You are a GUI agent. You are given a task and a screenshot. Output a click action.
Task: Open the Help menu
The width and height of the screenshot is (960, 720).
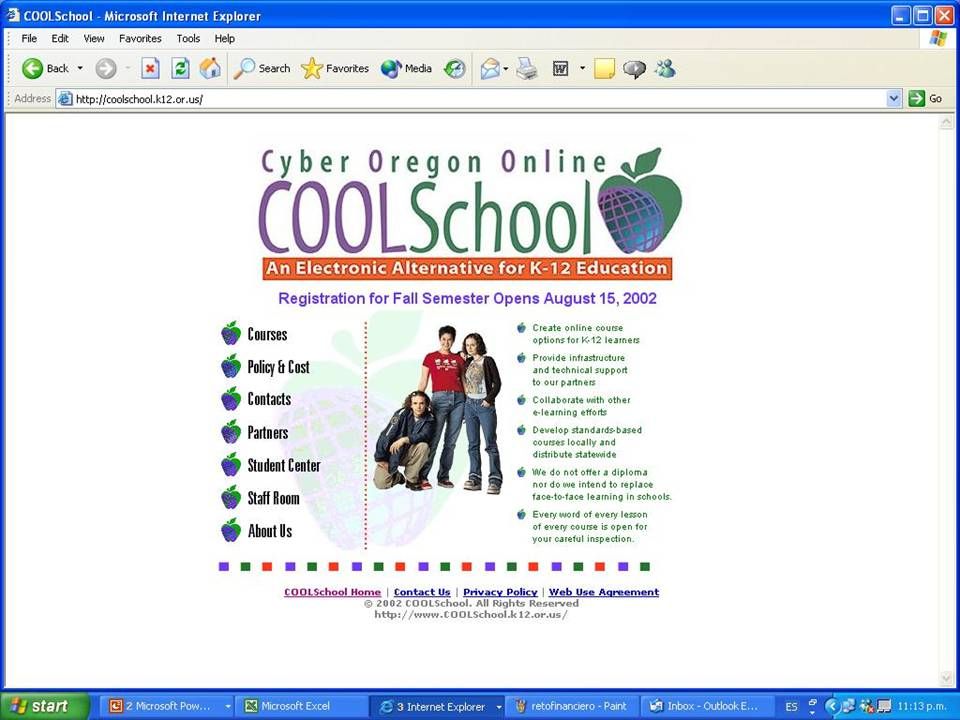(224, 39)
